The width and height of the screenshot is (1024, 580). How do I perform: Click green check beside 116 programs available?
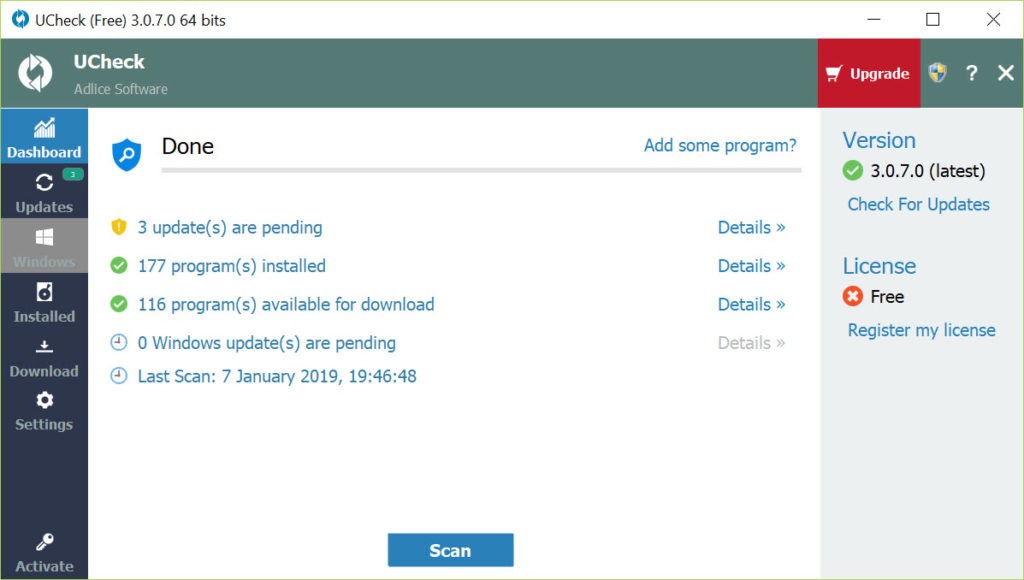point(119,304)
